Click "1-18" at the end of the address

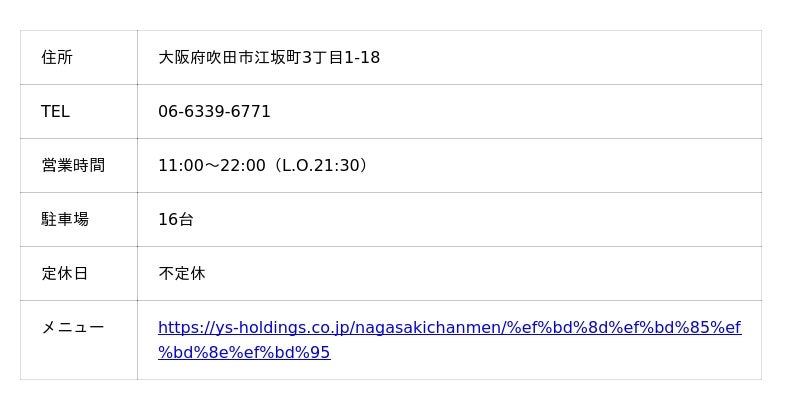click(362, 58)
